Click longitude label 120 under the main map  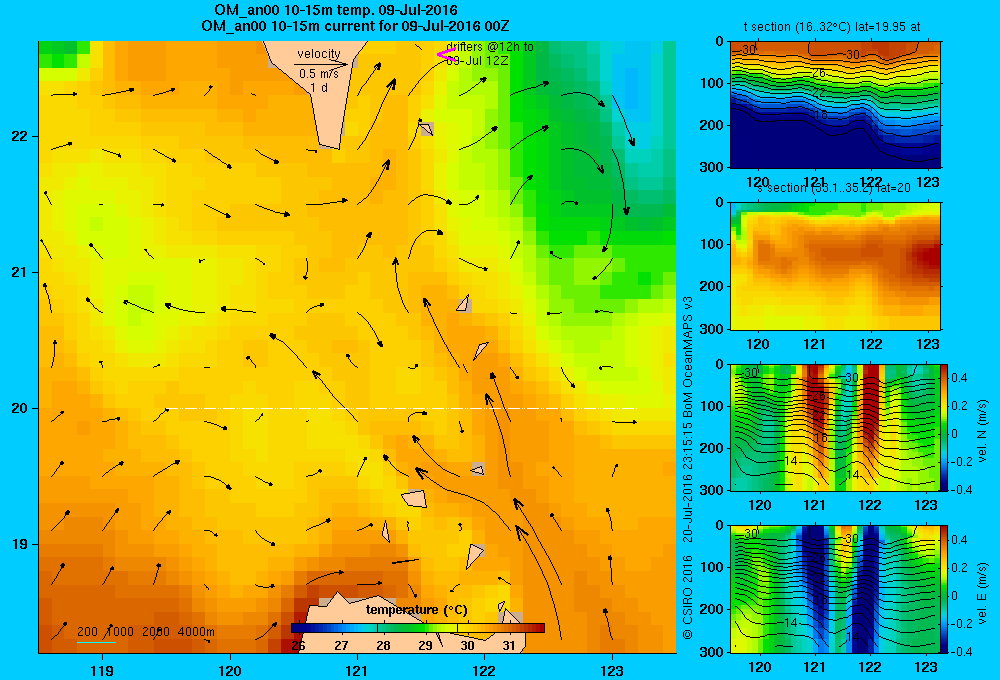pos(230,671)
